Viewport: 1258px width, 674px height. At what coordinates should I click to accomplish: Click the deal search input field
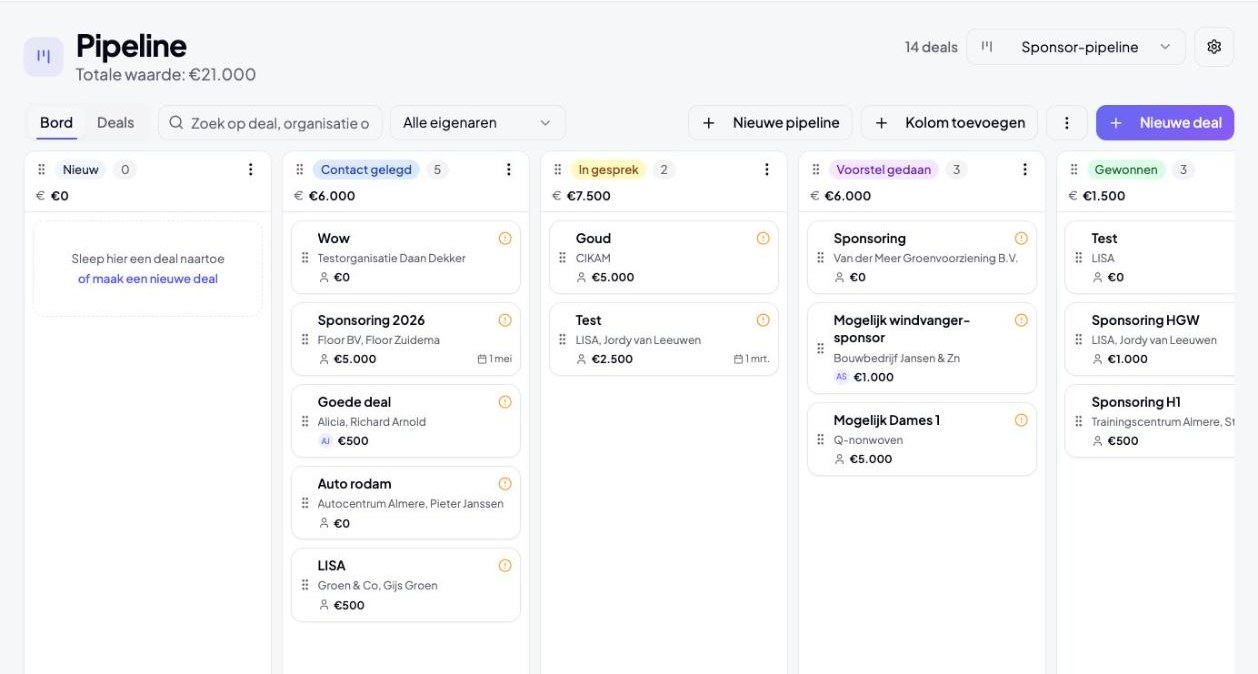pos(270,123)
